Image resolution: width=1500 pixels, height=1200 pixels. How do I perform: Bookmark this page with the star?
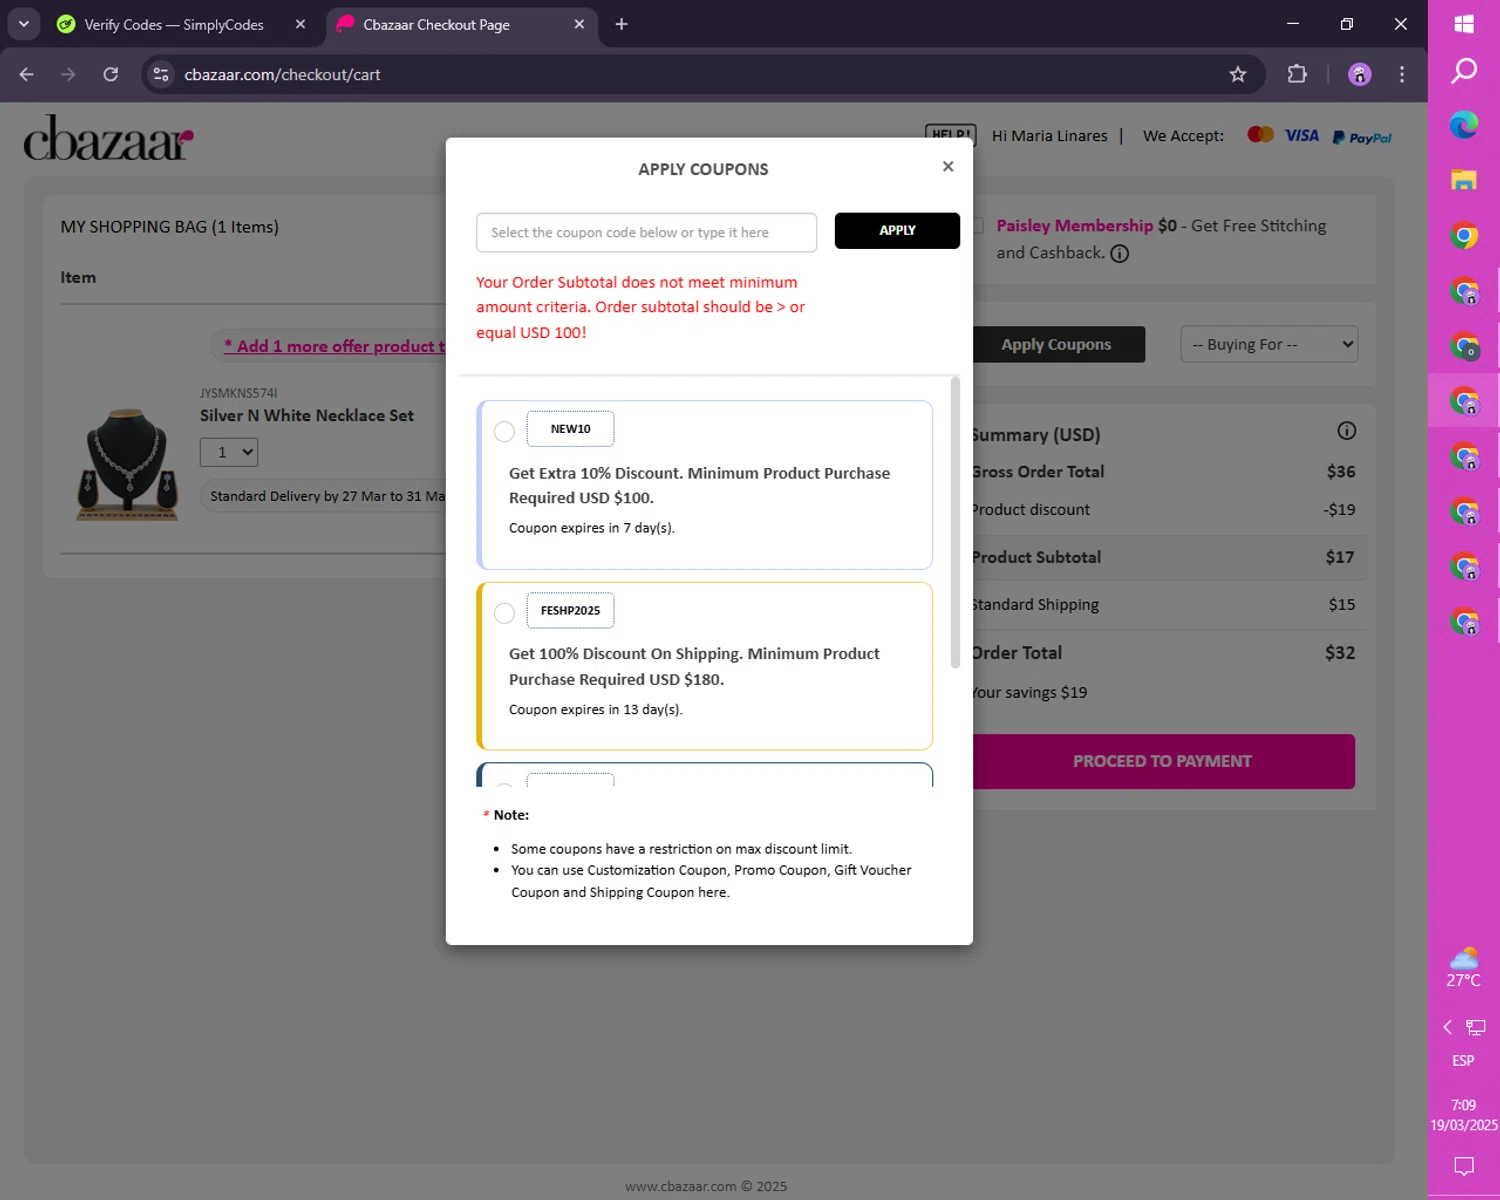(1238, 74)
